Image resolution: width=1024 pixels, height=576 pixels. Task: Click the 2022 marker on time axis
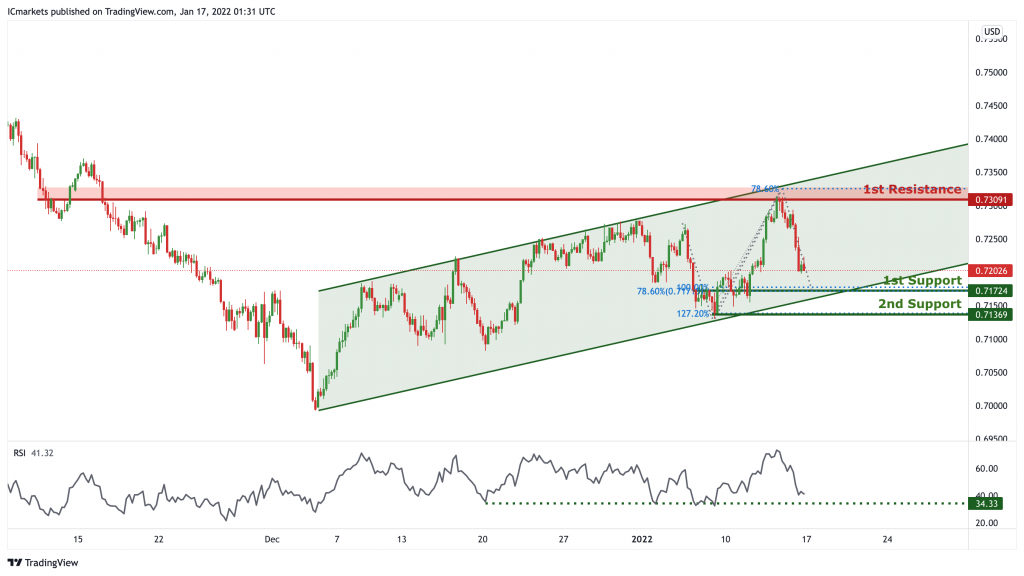641,539
